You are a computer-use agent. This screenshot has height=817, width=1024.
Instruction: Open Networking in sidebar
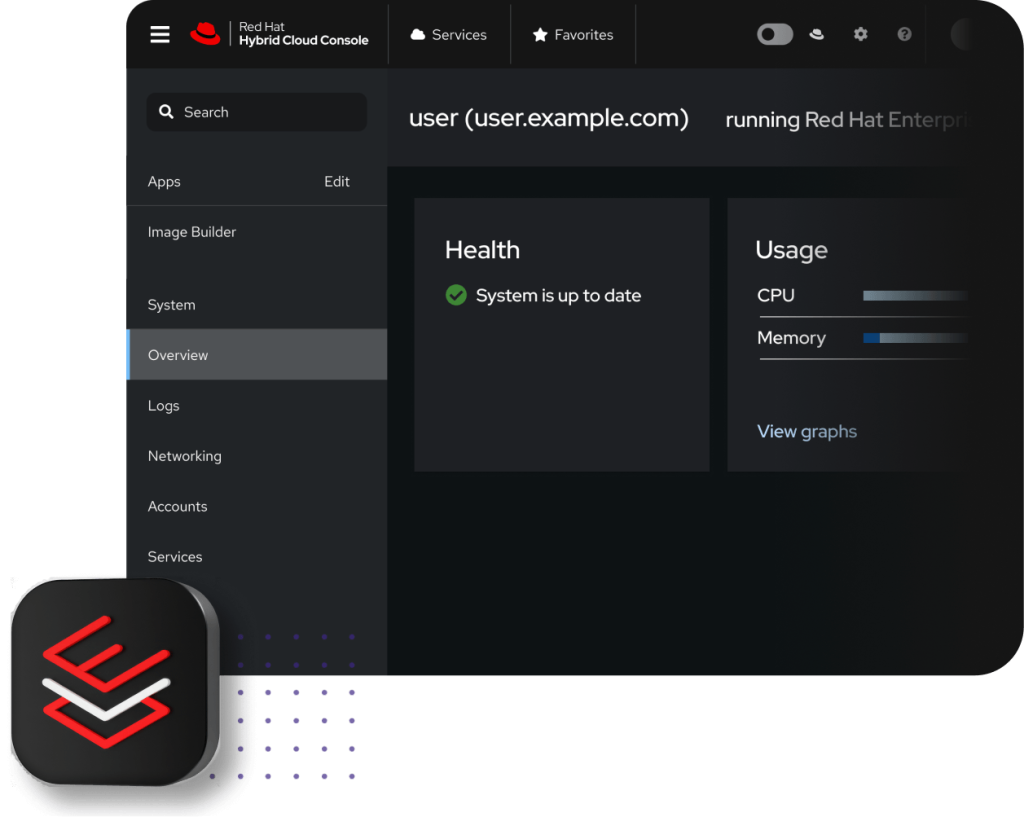tap(185, 456)
